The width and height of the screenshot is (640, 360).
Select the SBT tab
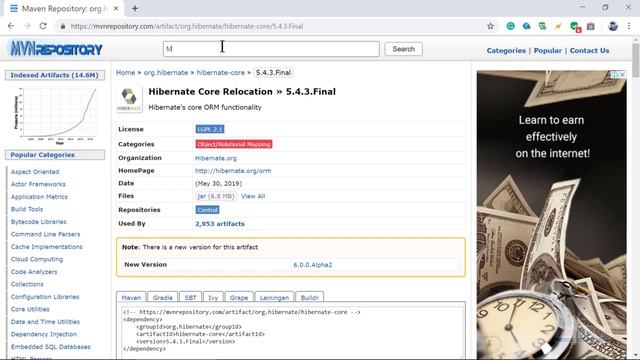point(190,297)
